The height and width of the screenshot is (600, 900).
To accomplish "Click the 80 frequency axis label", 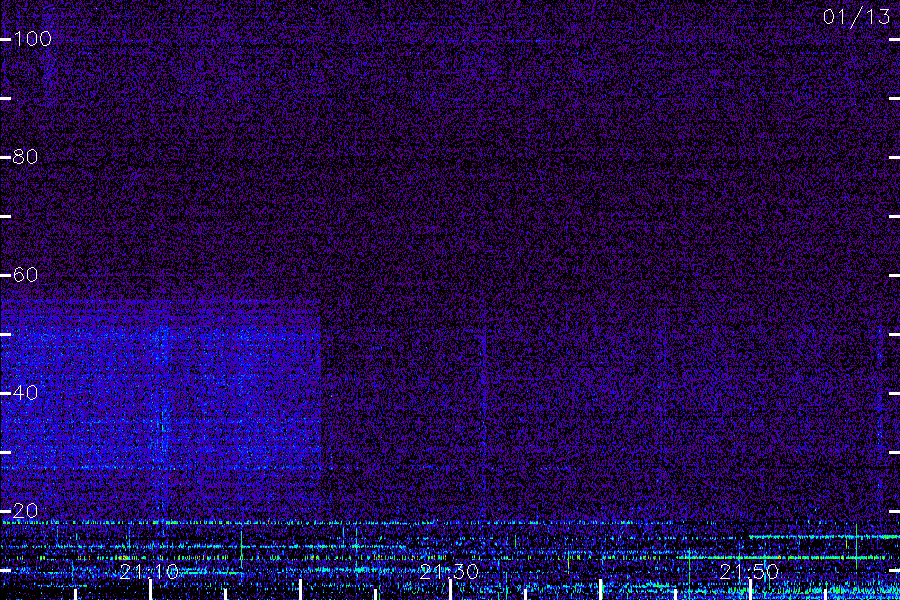I will [26, 157].
